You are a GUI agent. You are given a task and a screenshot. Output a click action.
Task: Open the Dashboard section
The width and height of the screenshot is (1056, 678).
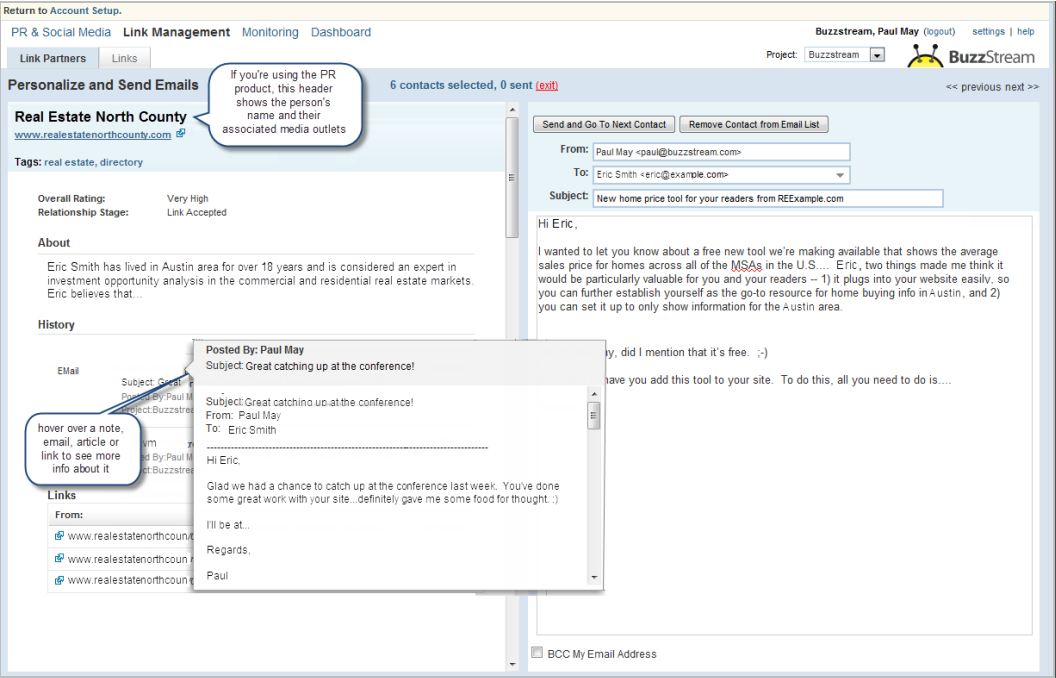click(x=341, y=32)
